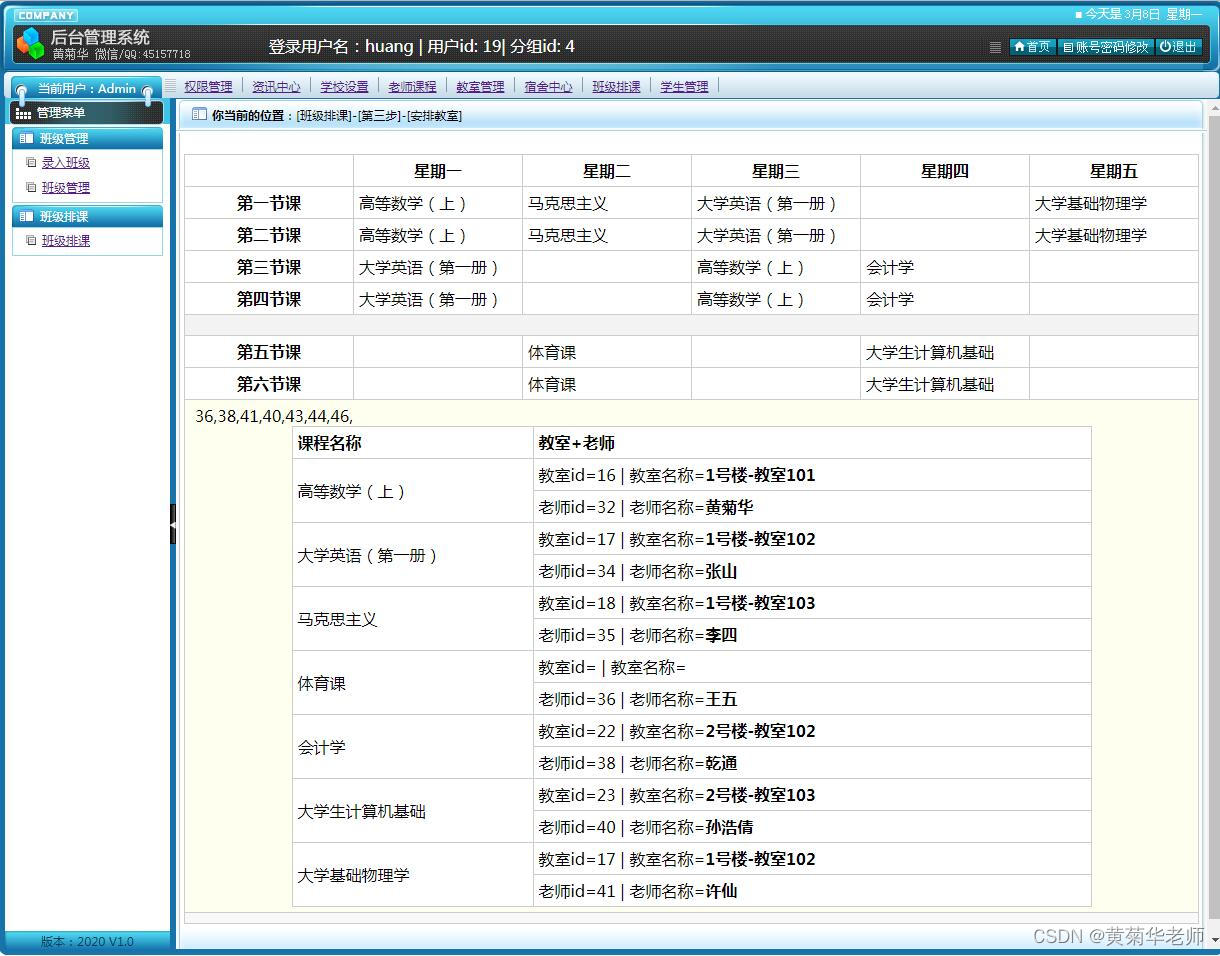
Task: Click the 首页 home button
Action: tap(1031, 46)
